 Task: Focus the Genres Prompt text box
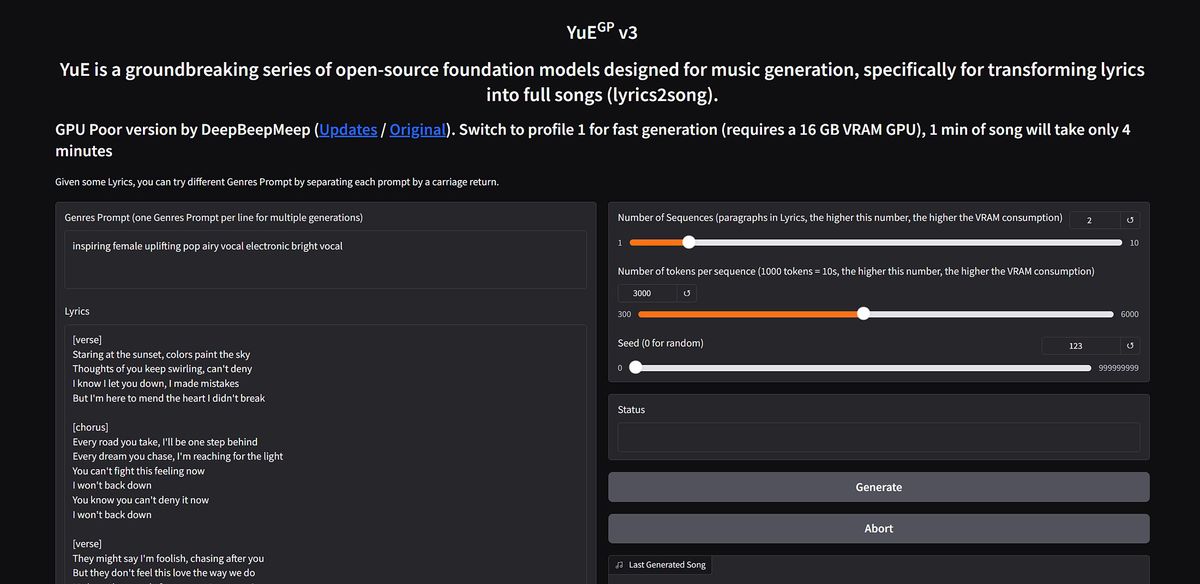[x=325, y=260]
